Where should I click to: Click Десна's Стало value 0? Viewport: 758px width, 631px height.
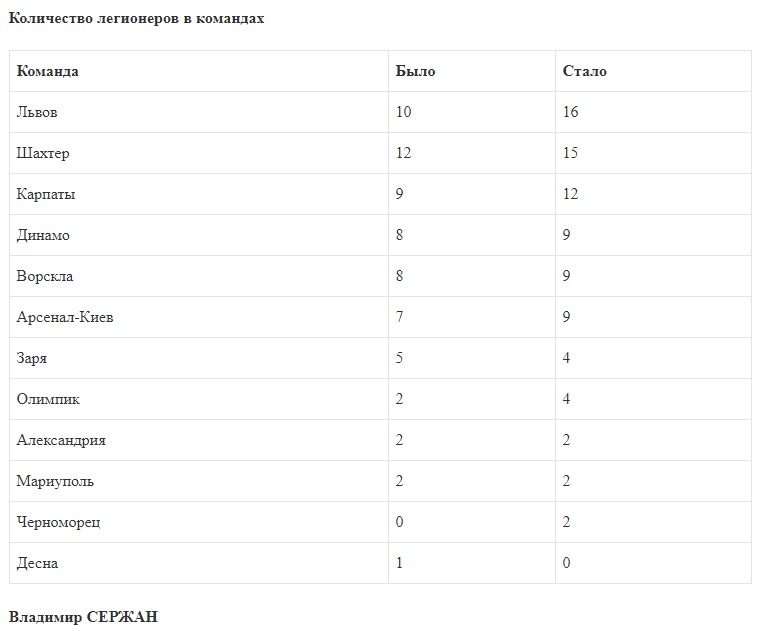(567, 563)
